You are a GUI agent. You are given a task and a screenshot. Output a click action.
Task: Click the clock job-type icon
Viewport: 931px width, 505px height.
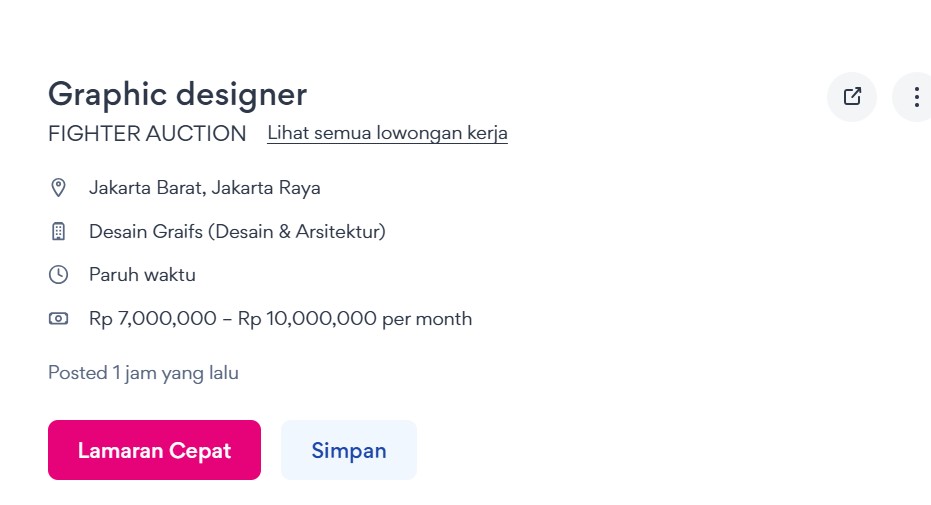click(x=58, y=275)
